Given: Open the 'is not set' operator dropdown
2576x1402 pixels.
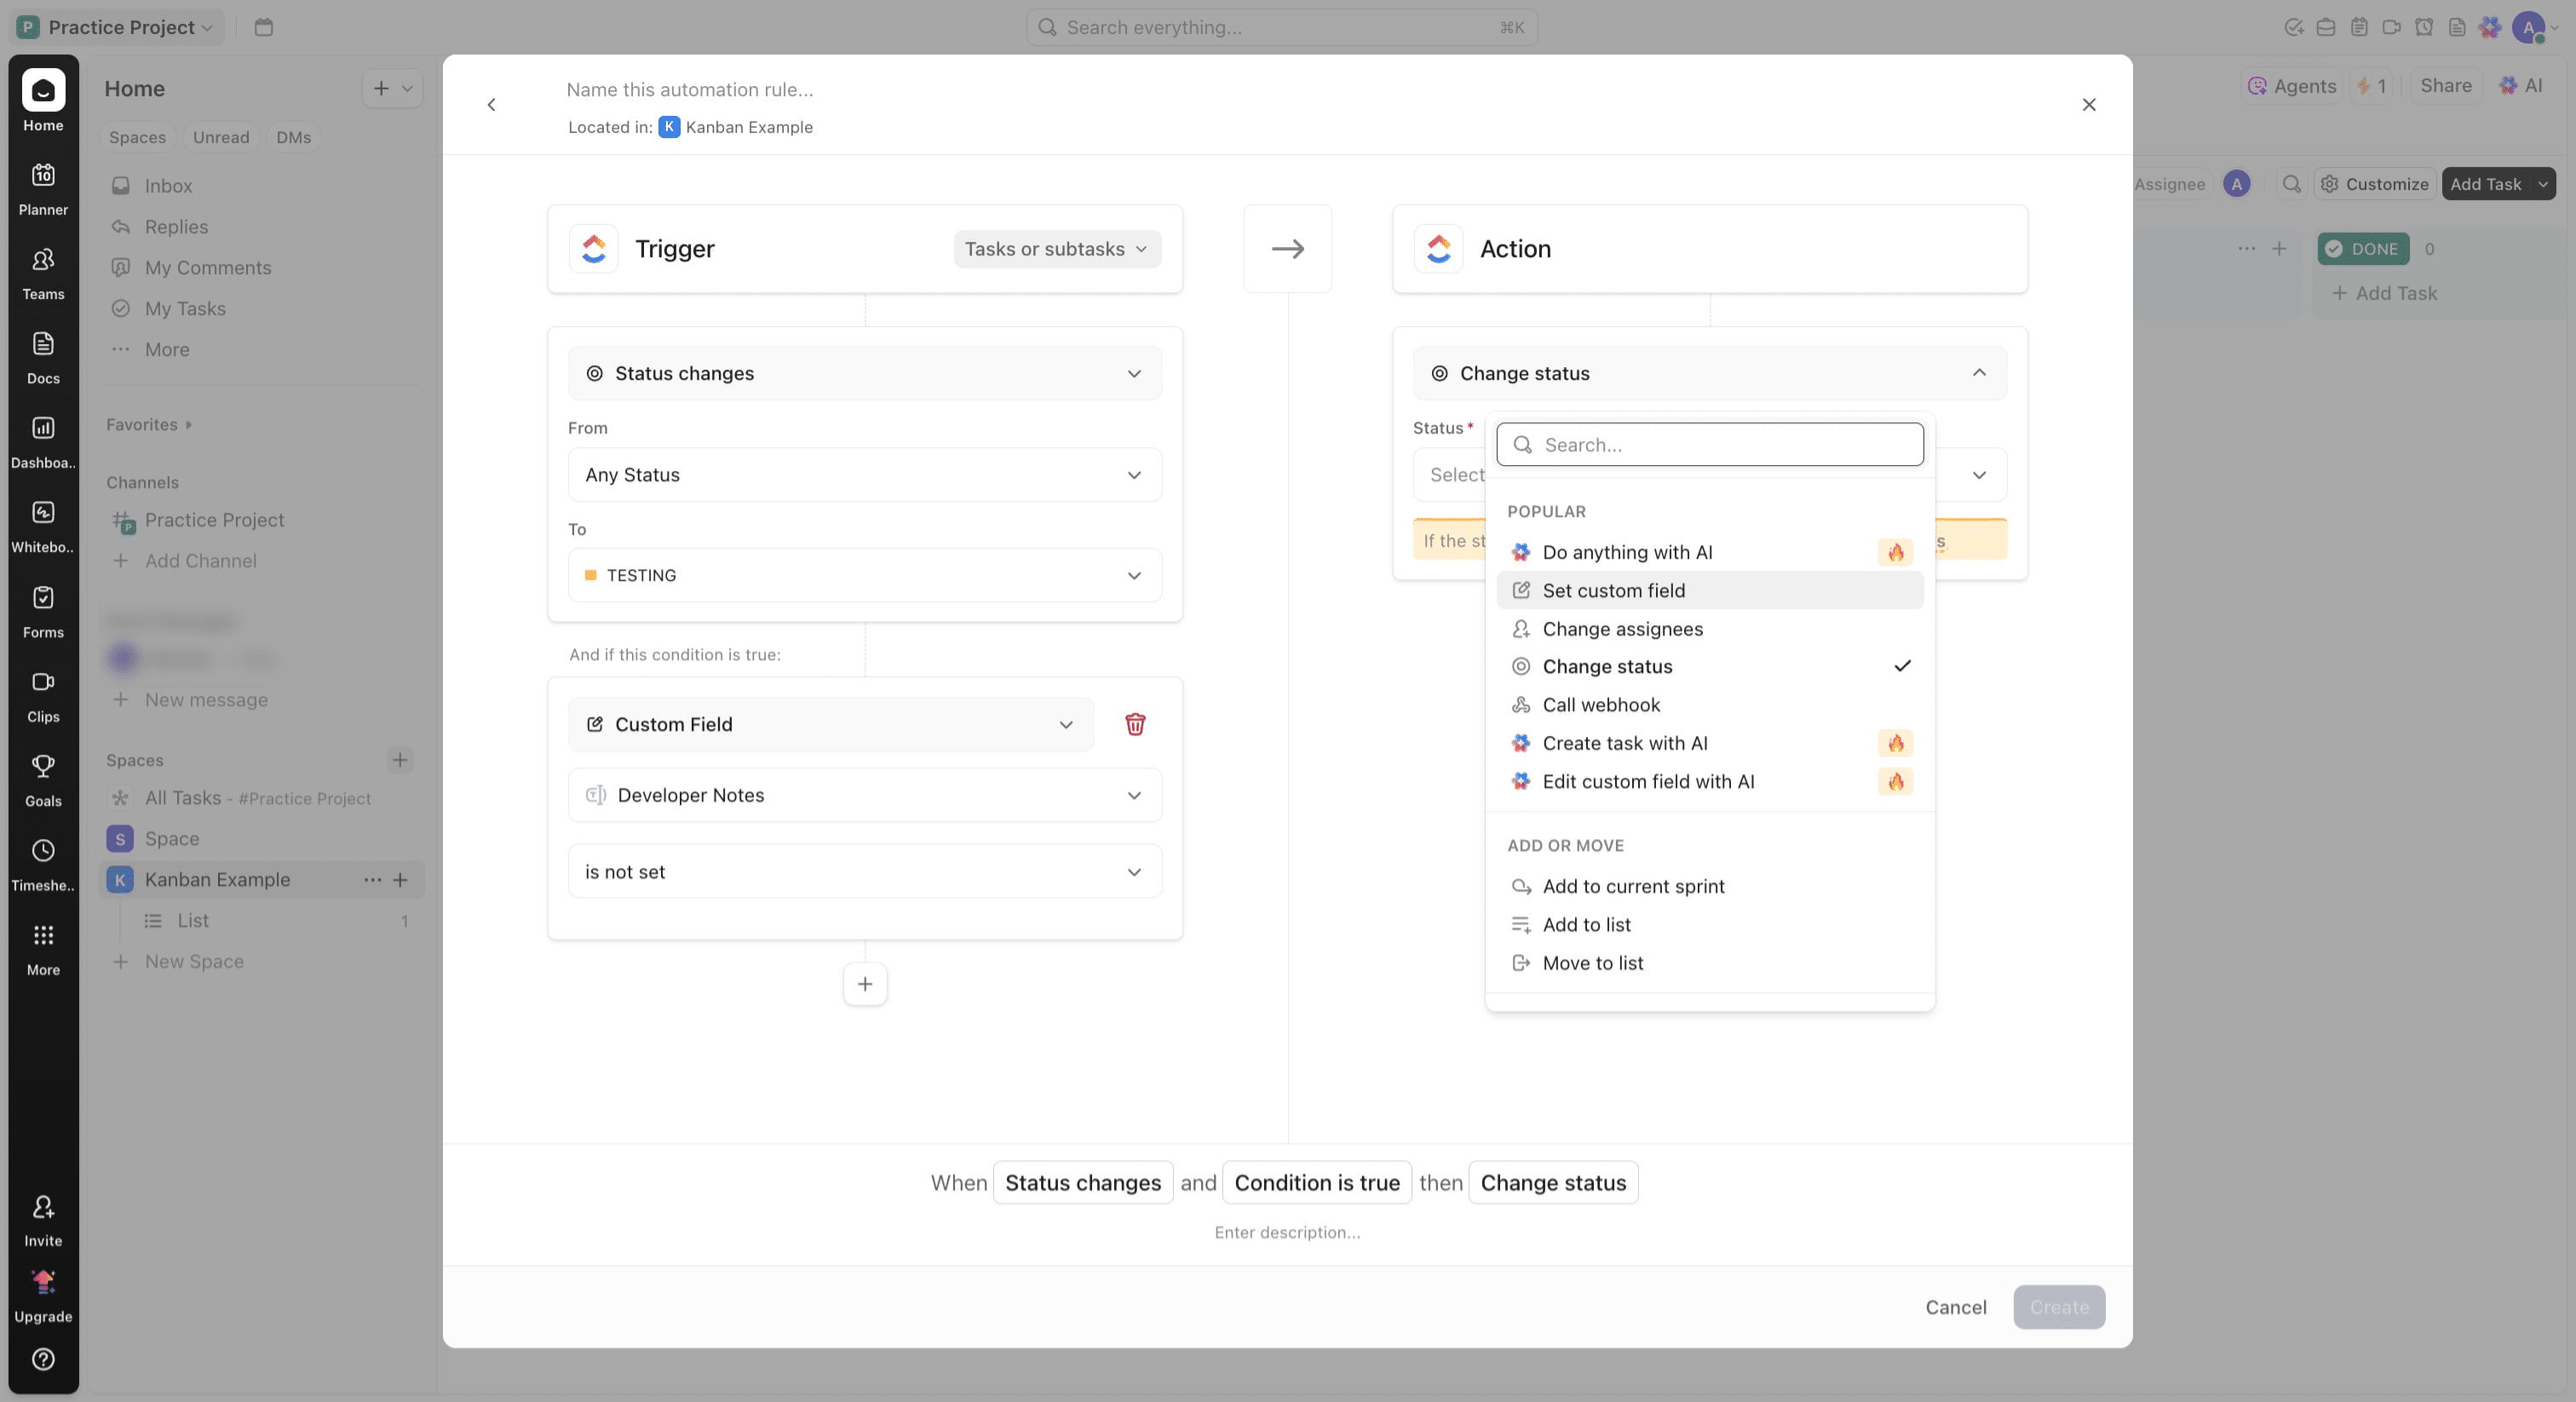Looking at the screenshot, I should tap(865, 871).
